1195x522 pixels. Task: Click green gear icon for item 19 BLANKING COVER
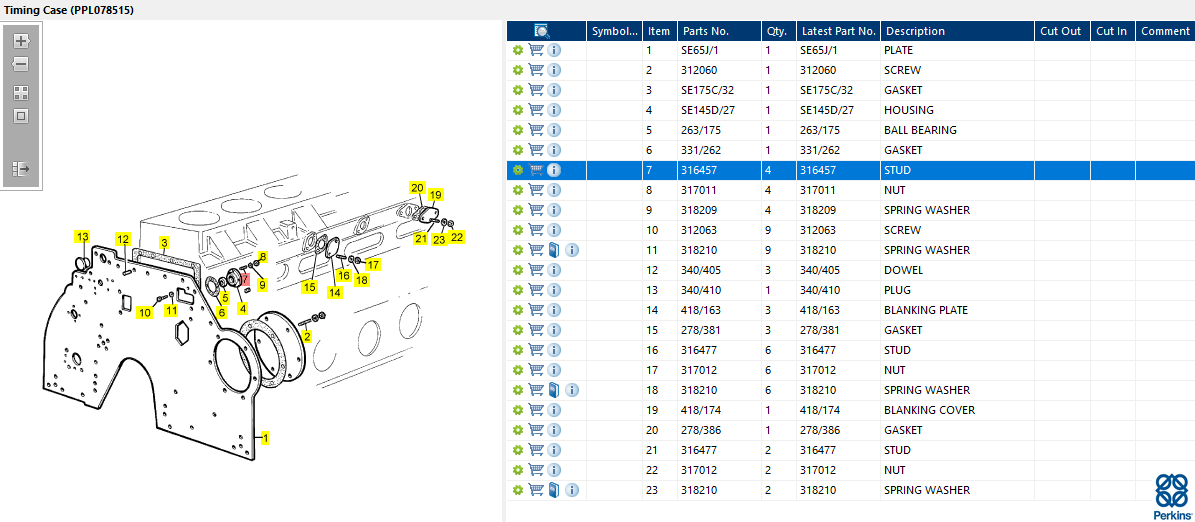click(518, 410)
